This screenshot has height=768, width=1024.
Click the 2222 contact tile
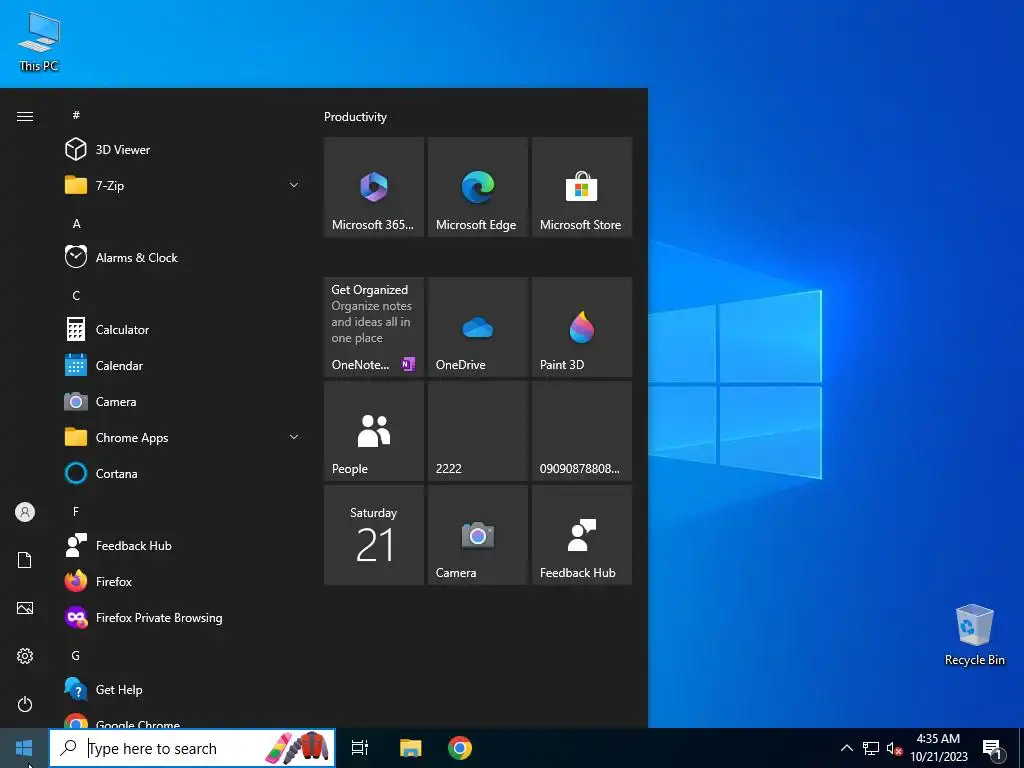[x=477, y=431]
